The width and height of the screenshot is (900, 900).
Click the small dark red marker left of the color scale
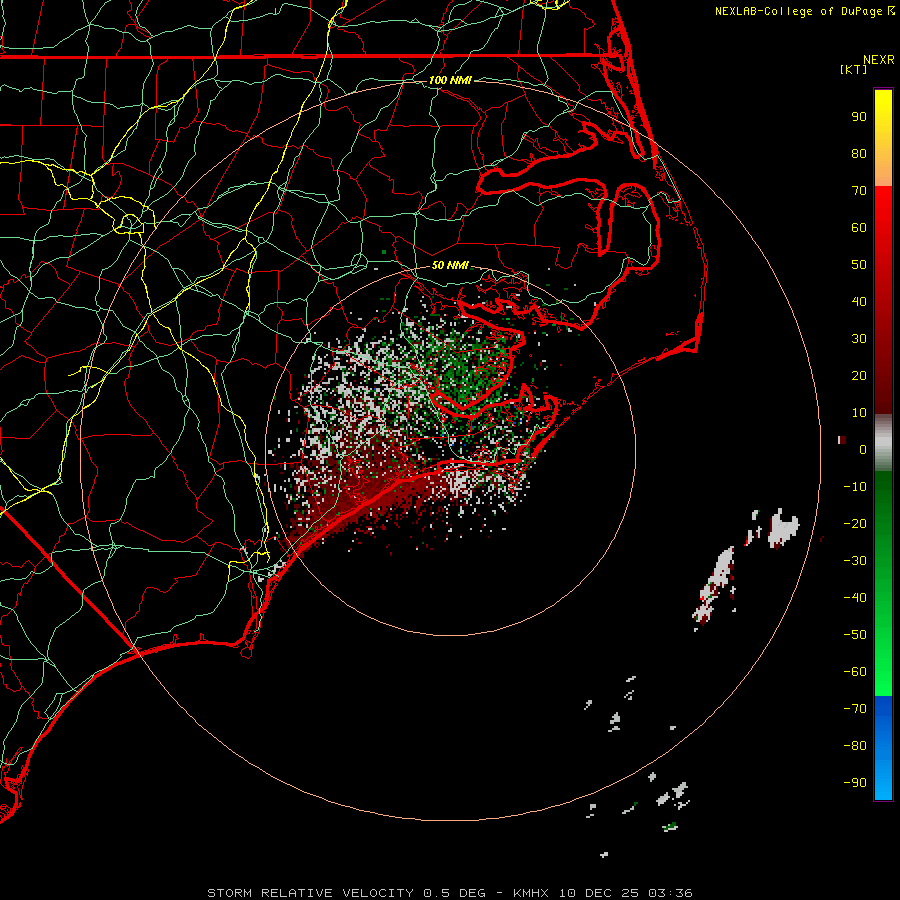coord(842,439)
